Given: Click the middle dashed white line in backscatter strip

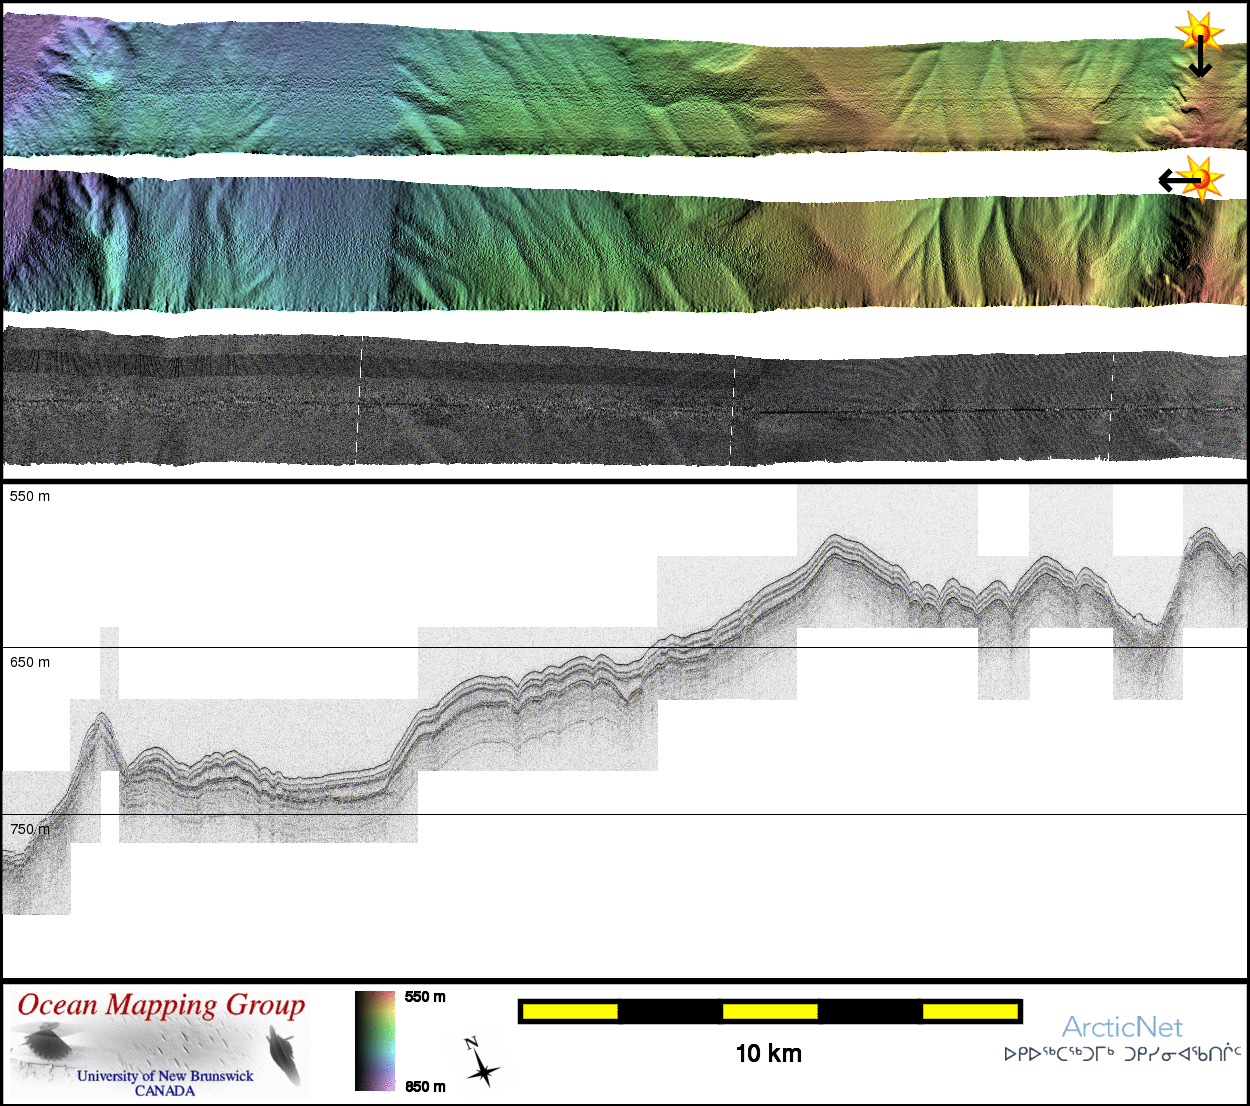Looking at the screenshot, I should [x=733, y=410].
